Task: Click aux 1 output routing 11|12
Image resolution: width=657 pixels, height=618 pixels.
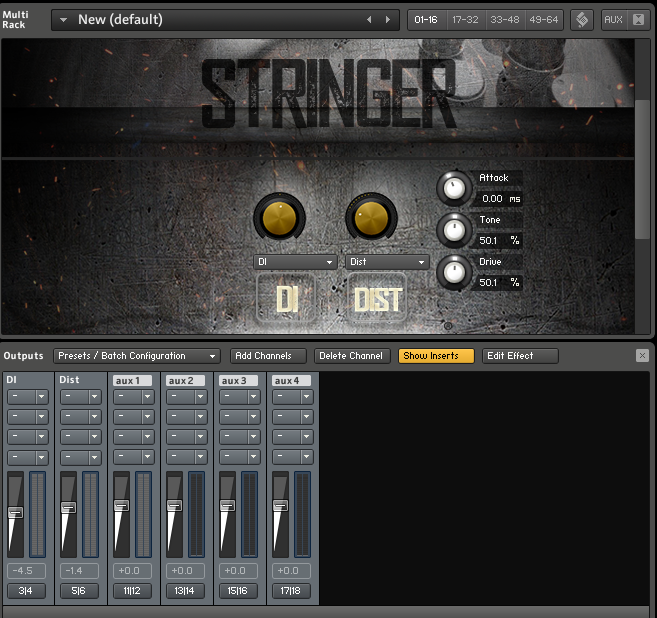Action: click(x=132, y=591)
